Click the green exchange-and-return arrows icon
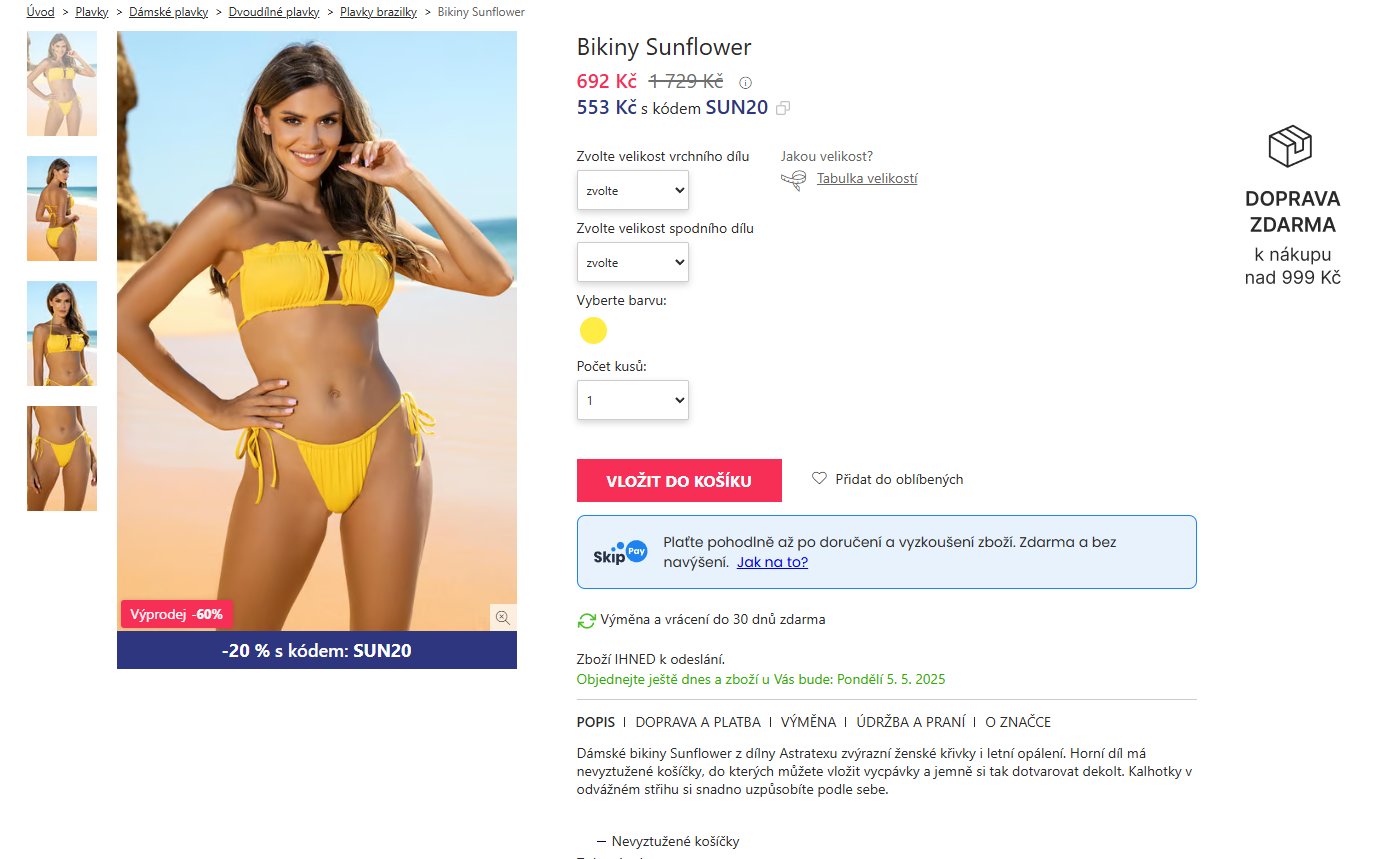 point(587,620)
